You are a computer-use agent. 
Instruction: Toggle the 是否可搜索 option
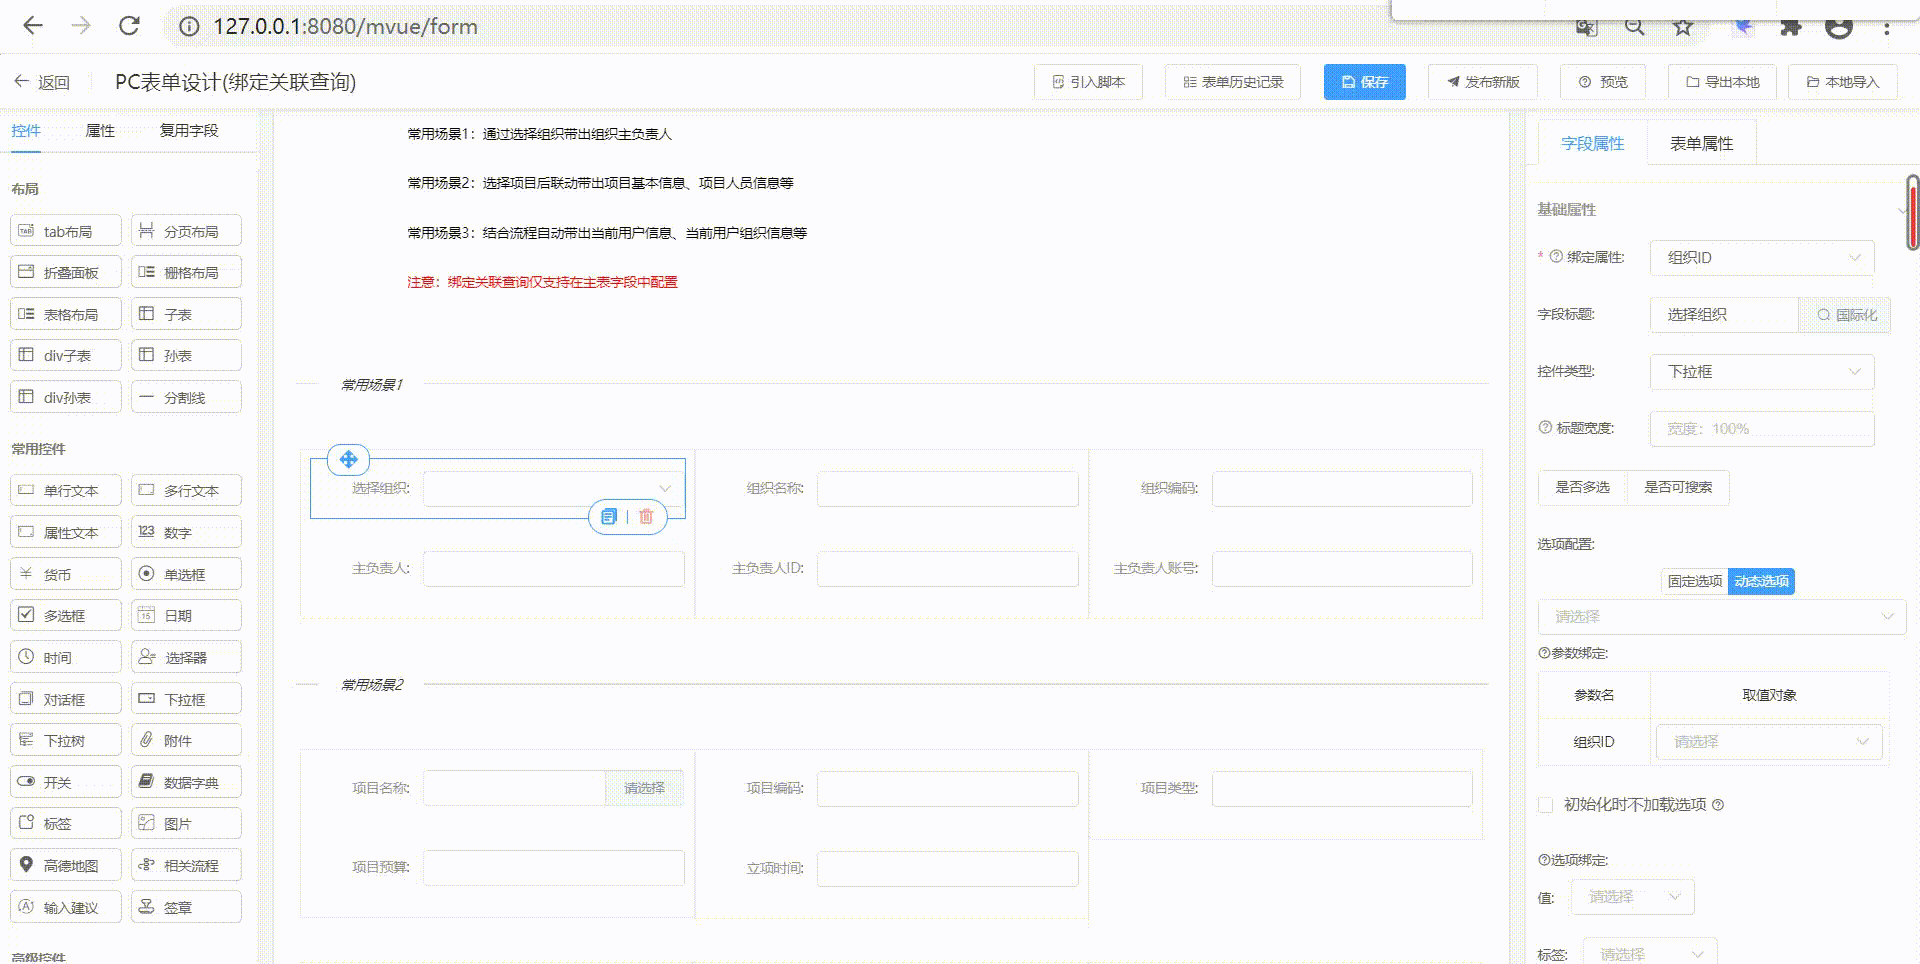(1678, 487)
